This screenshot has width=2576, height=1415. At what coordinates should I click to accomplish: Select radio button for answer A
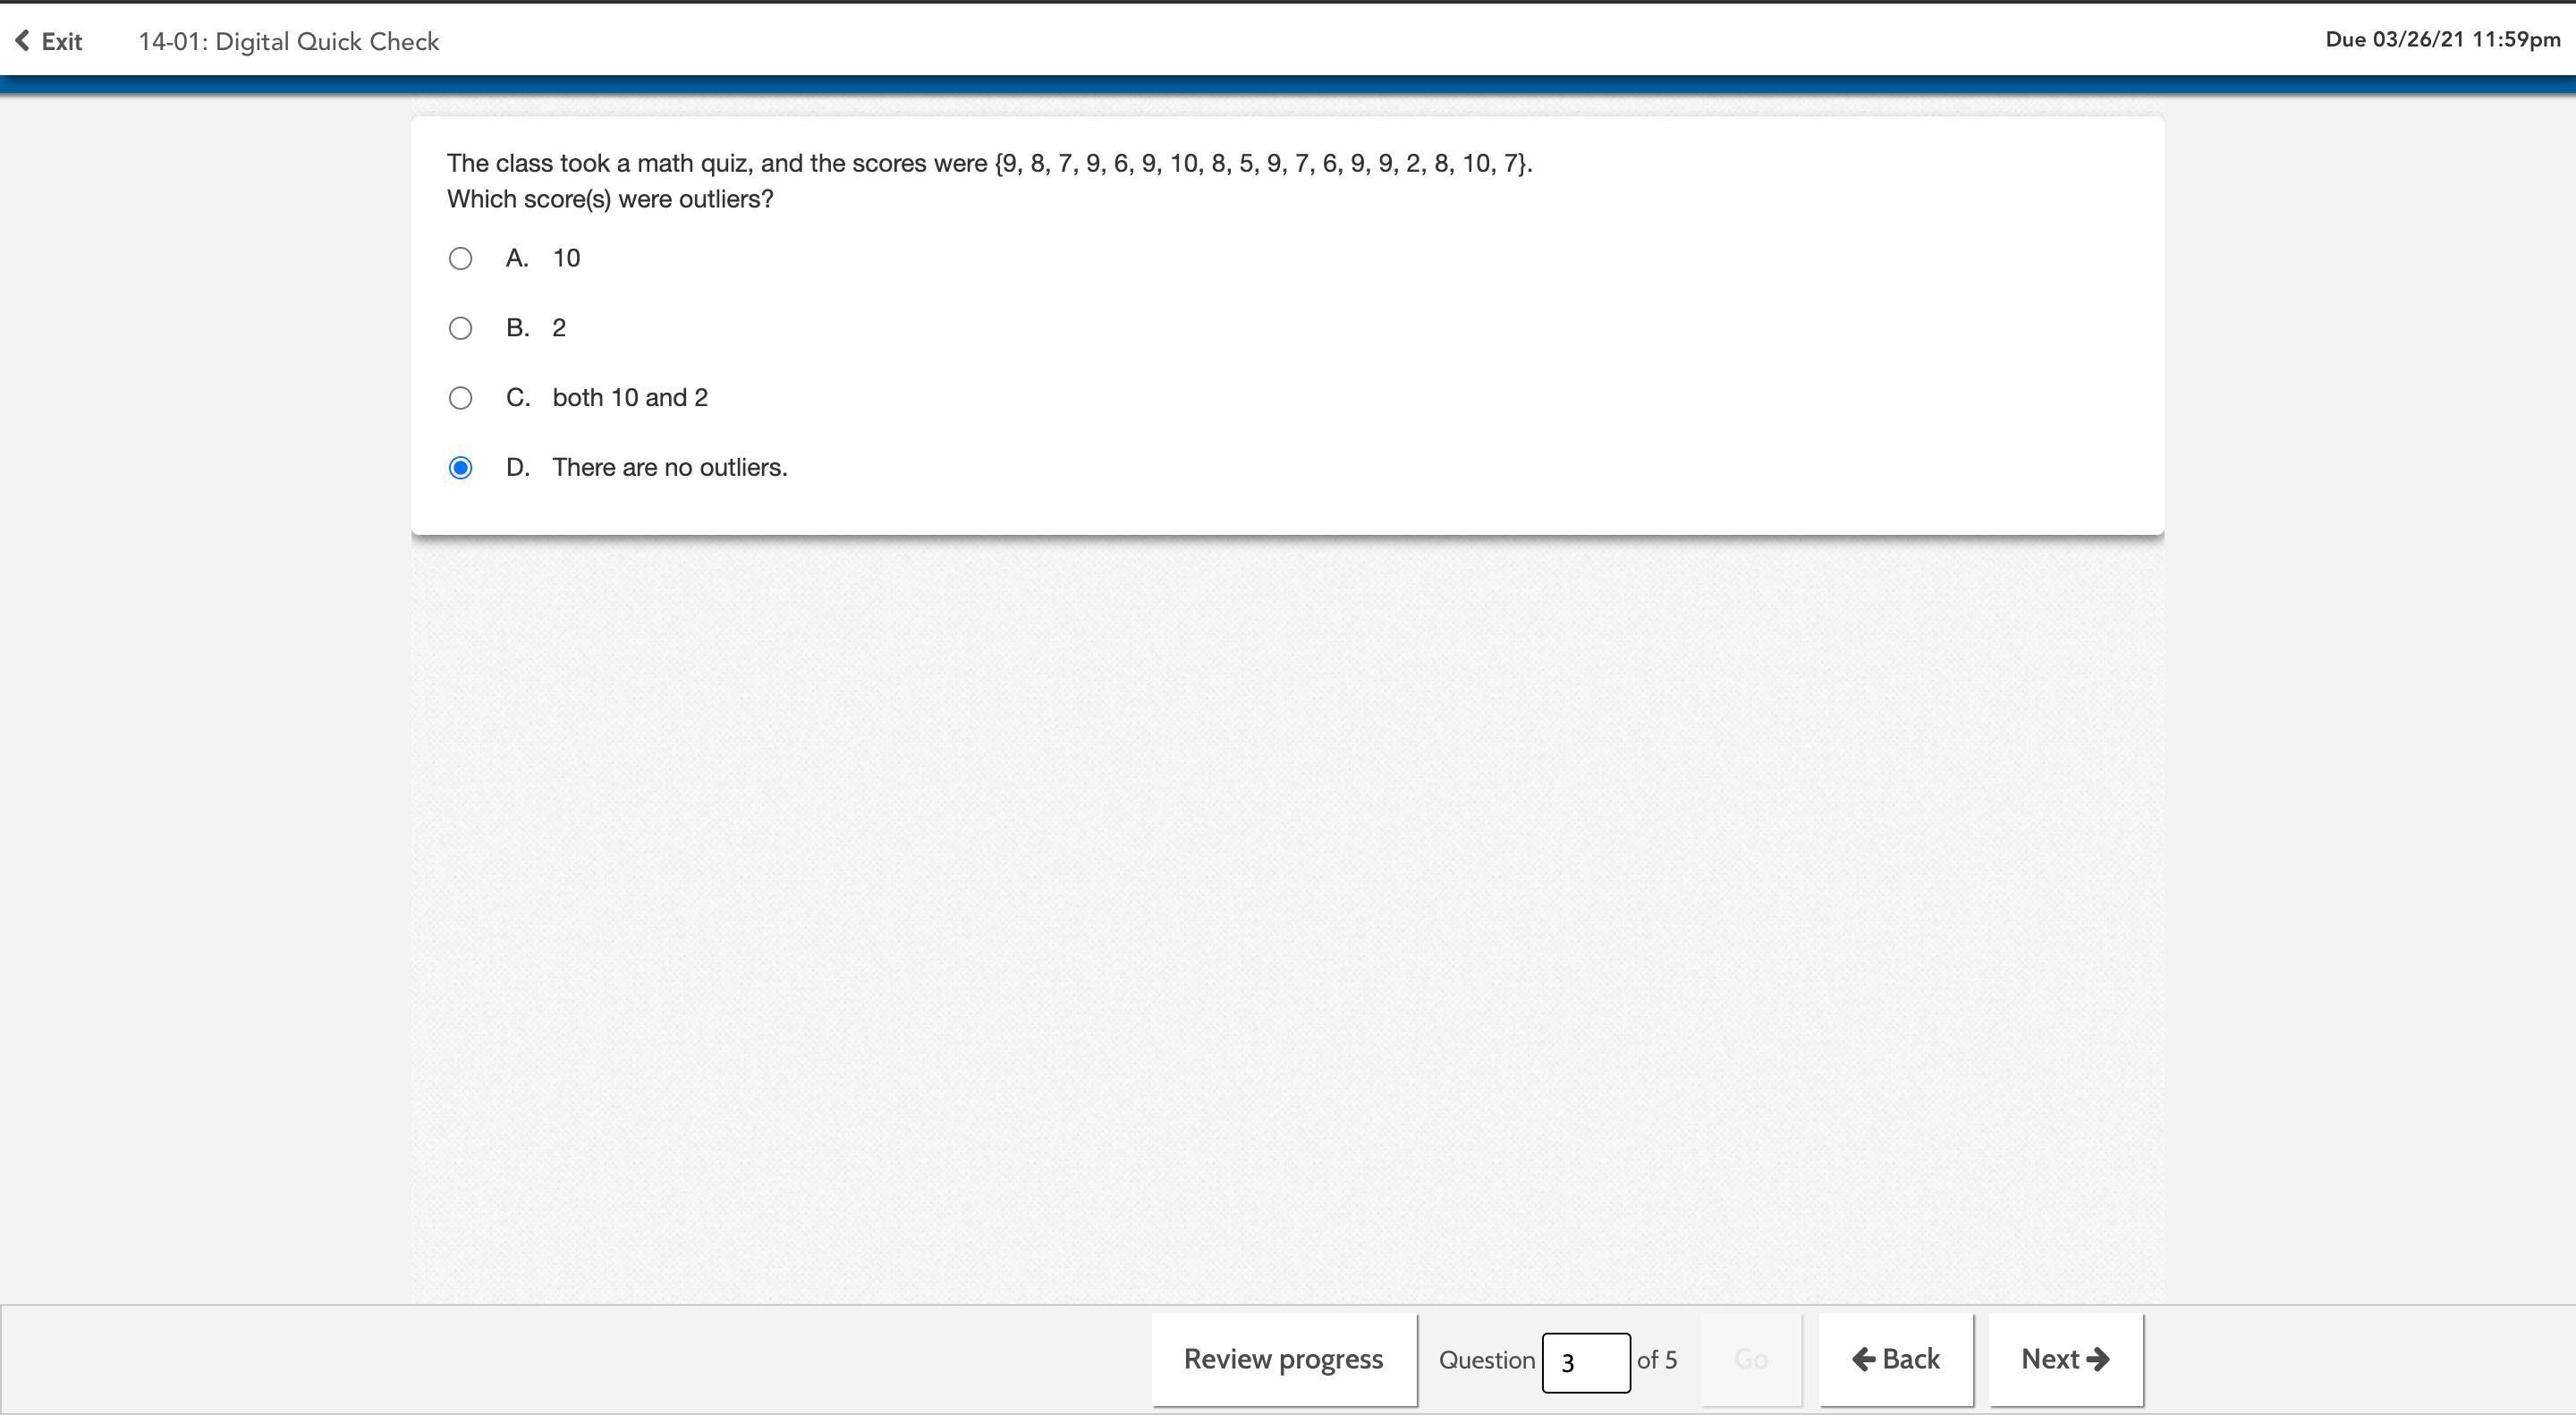[x=460, y=259]
